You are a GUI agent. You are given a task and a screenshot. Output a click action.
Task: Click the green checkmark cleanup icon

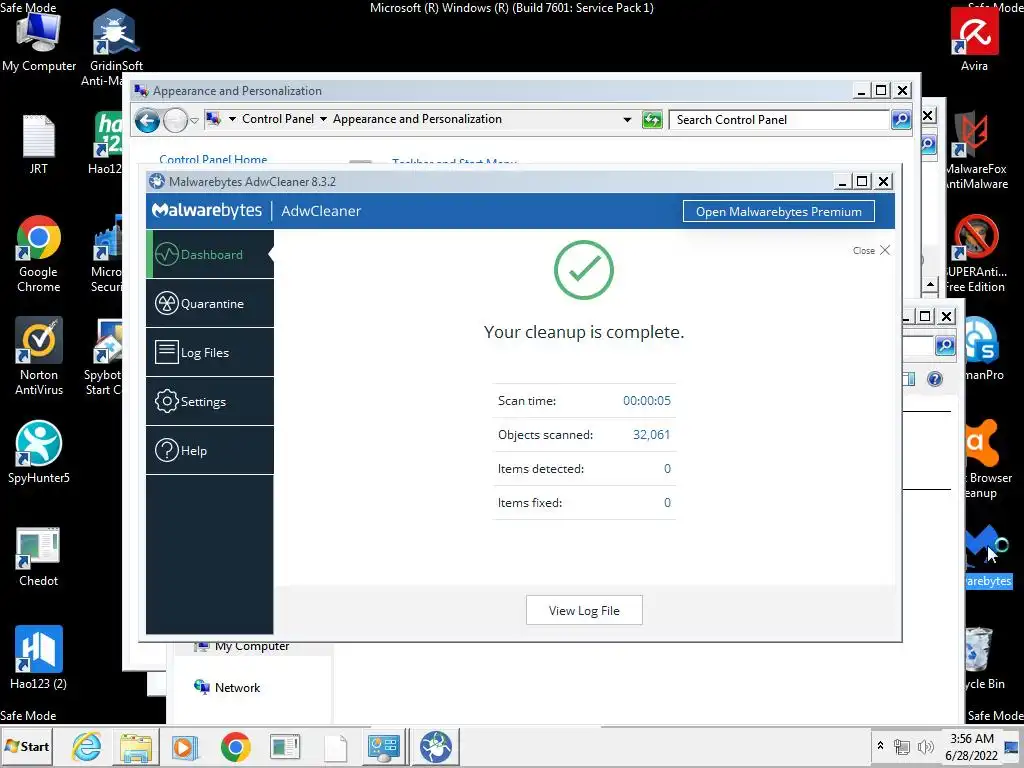584,270
